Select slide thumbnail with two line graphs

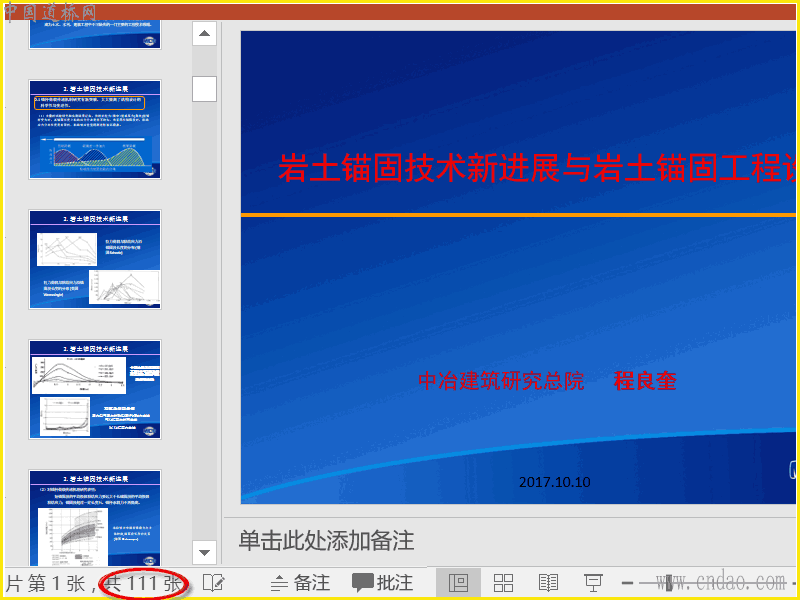pyautogui.click(x=95, y=259)
